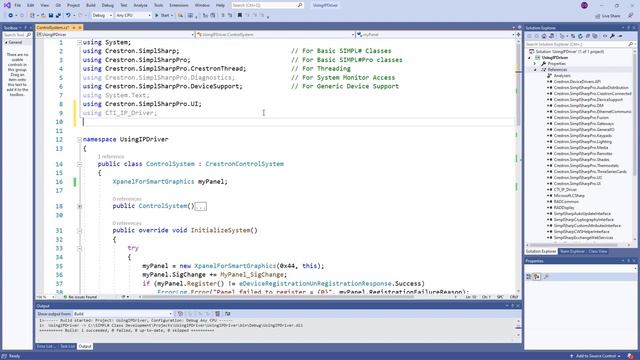This screenshot has width=640, height=360.
Task: Switch to the Team Explorer tab
Action: coord(572,251)
